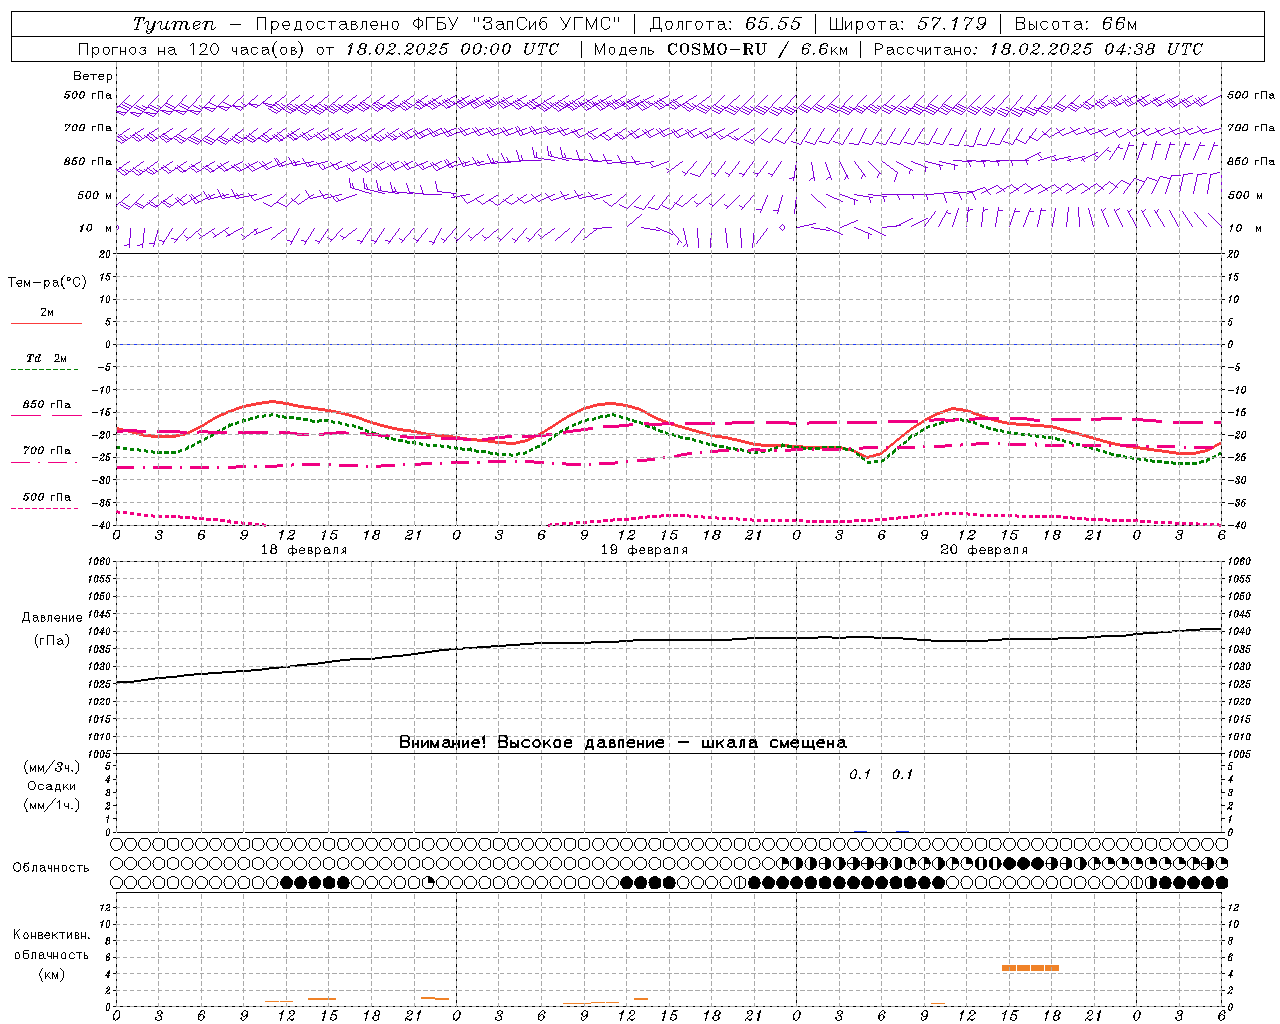
Task: Click the 'Облачность' cloud cover label
Action: coord(51,868)
